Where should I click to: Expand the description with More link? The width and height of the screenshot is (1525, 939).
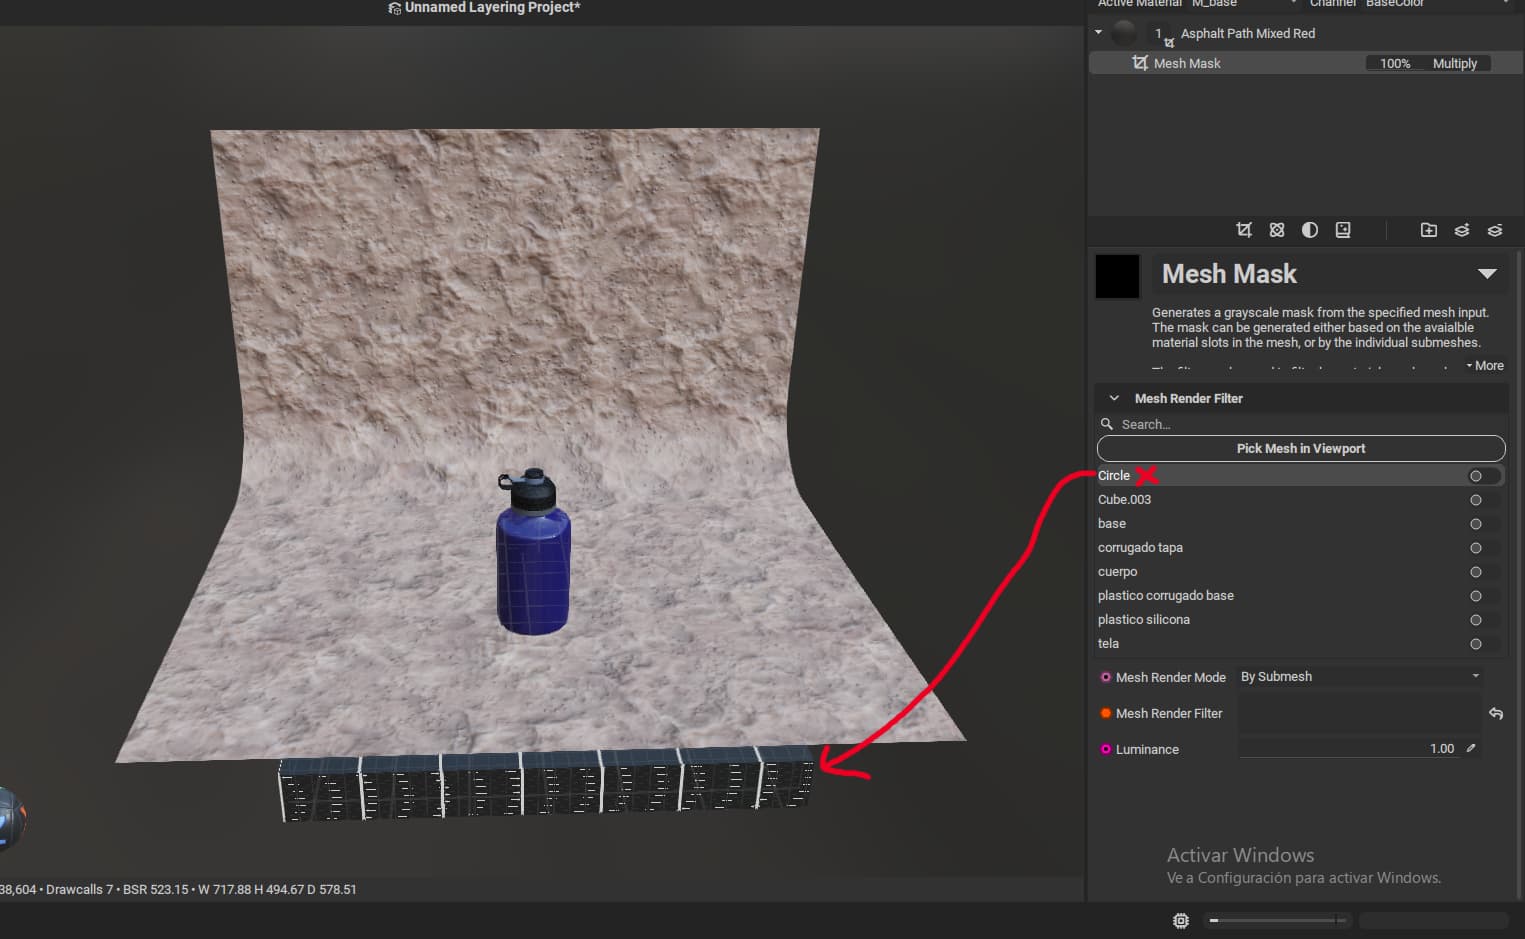click(x=1485, y=366)
